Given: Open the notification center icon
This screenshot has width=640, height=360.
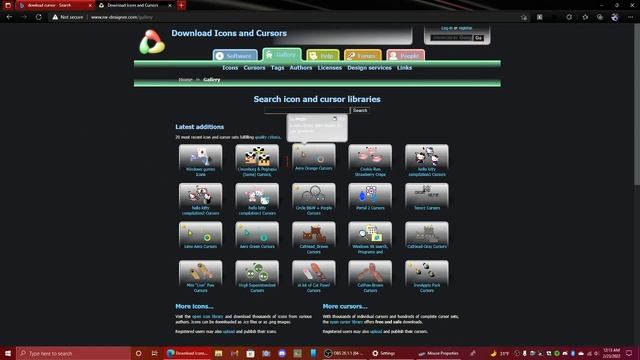Looking at the screenshot, I should click(x=629, y=353).
